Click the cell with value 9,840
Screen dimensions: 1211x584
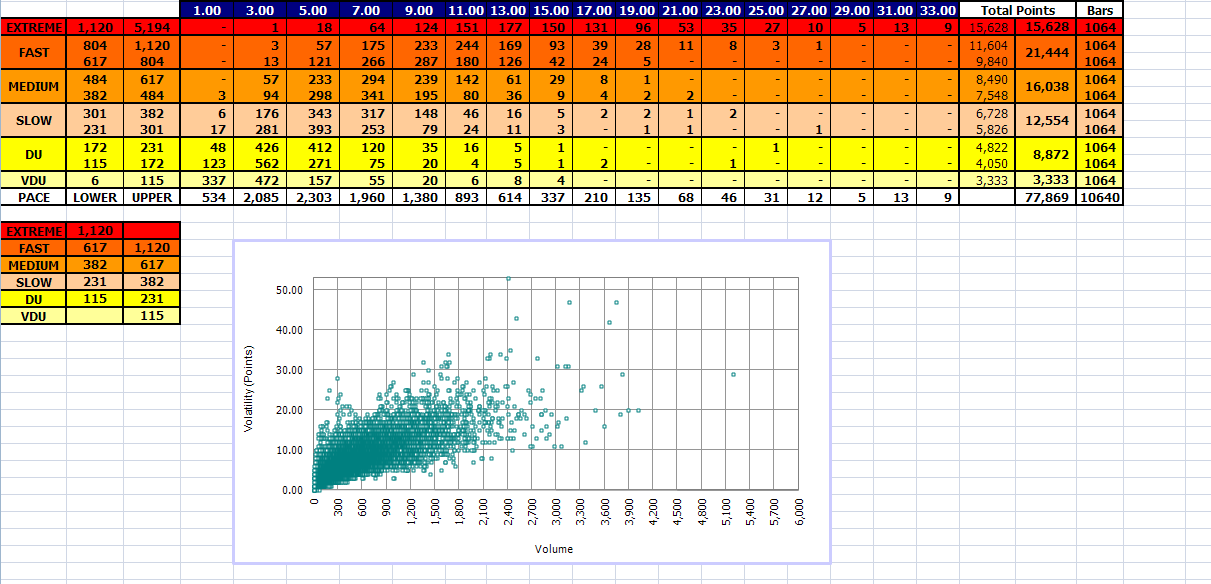tap(987, 61)
